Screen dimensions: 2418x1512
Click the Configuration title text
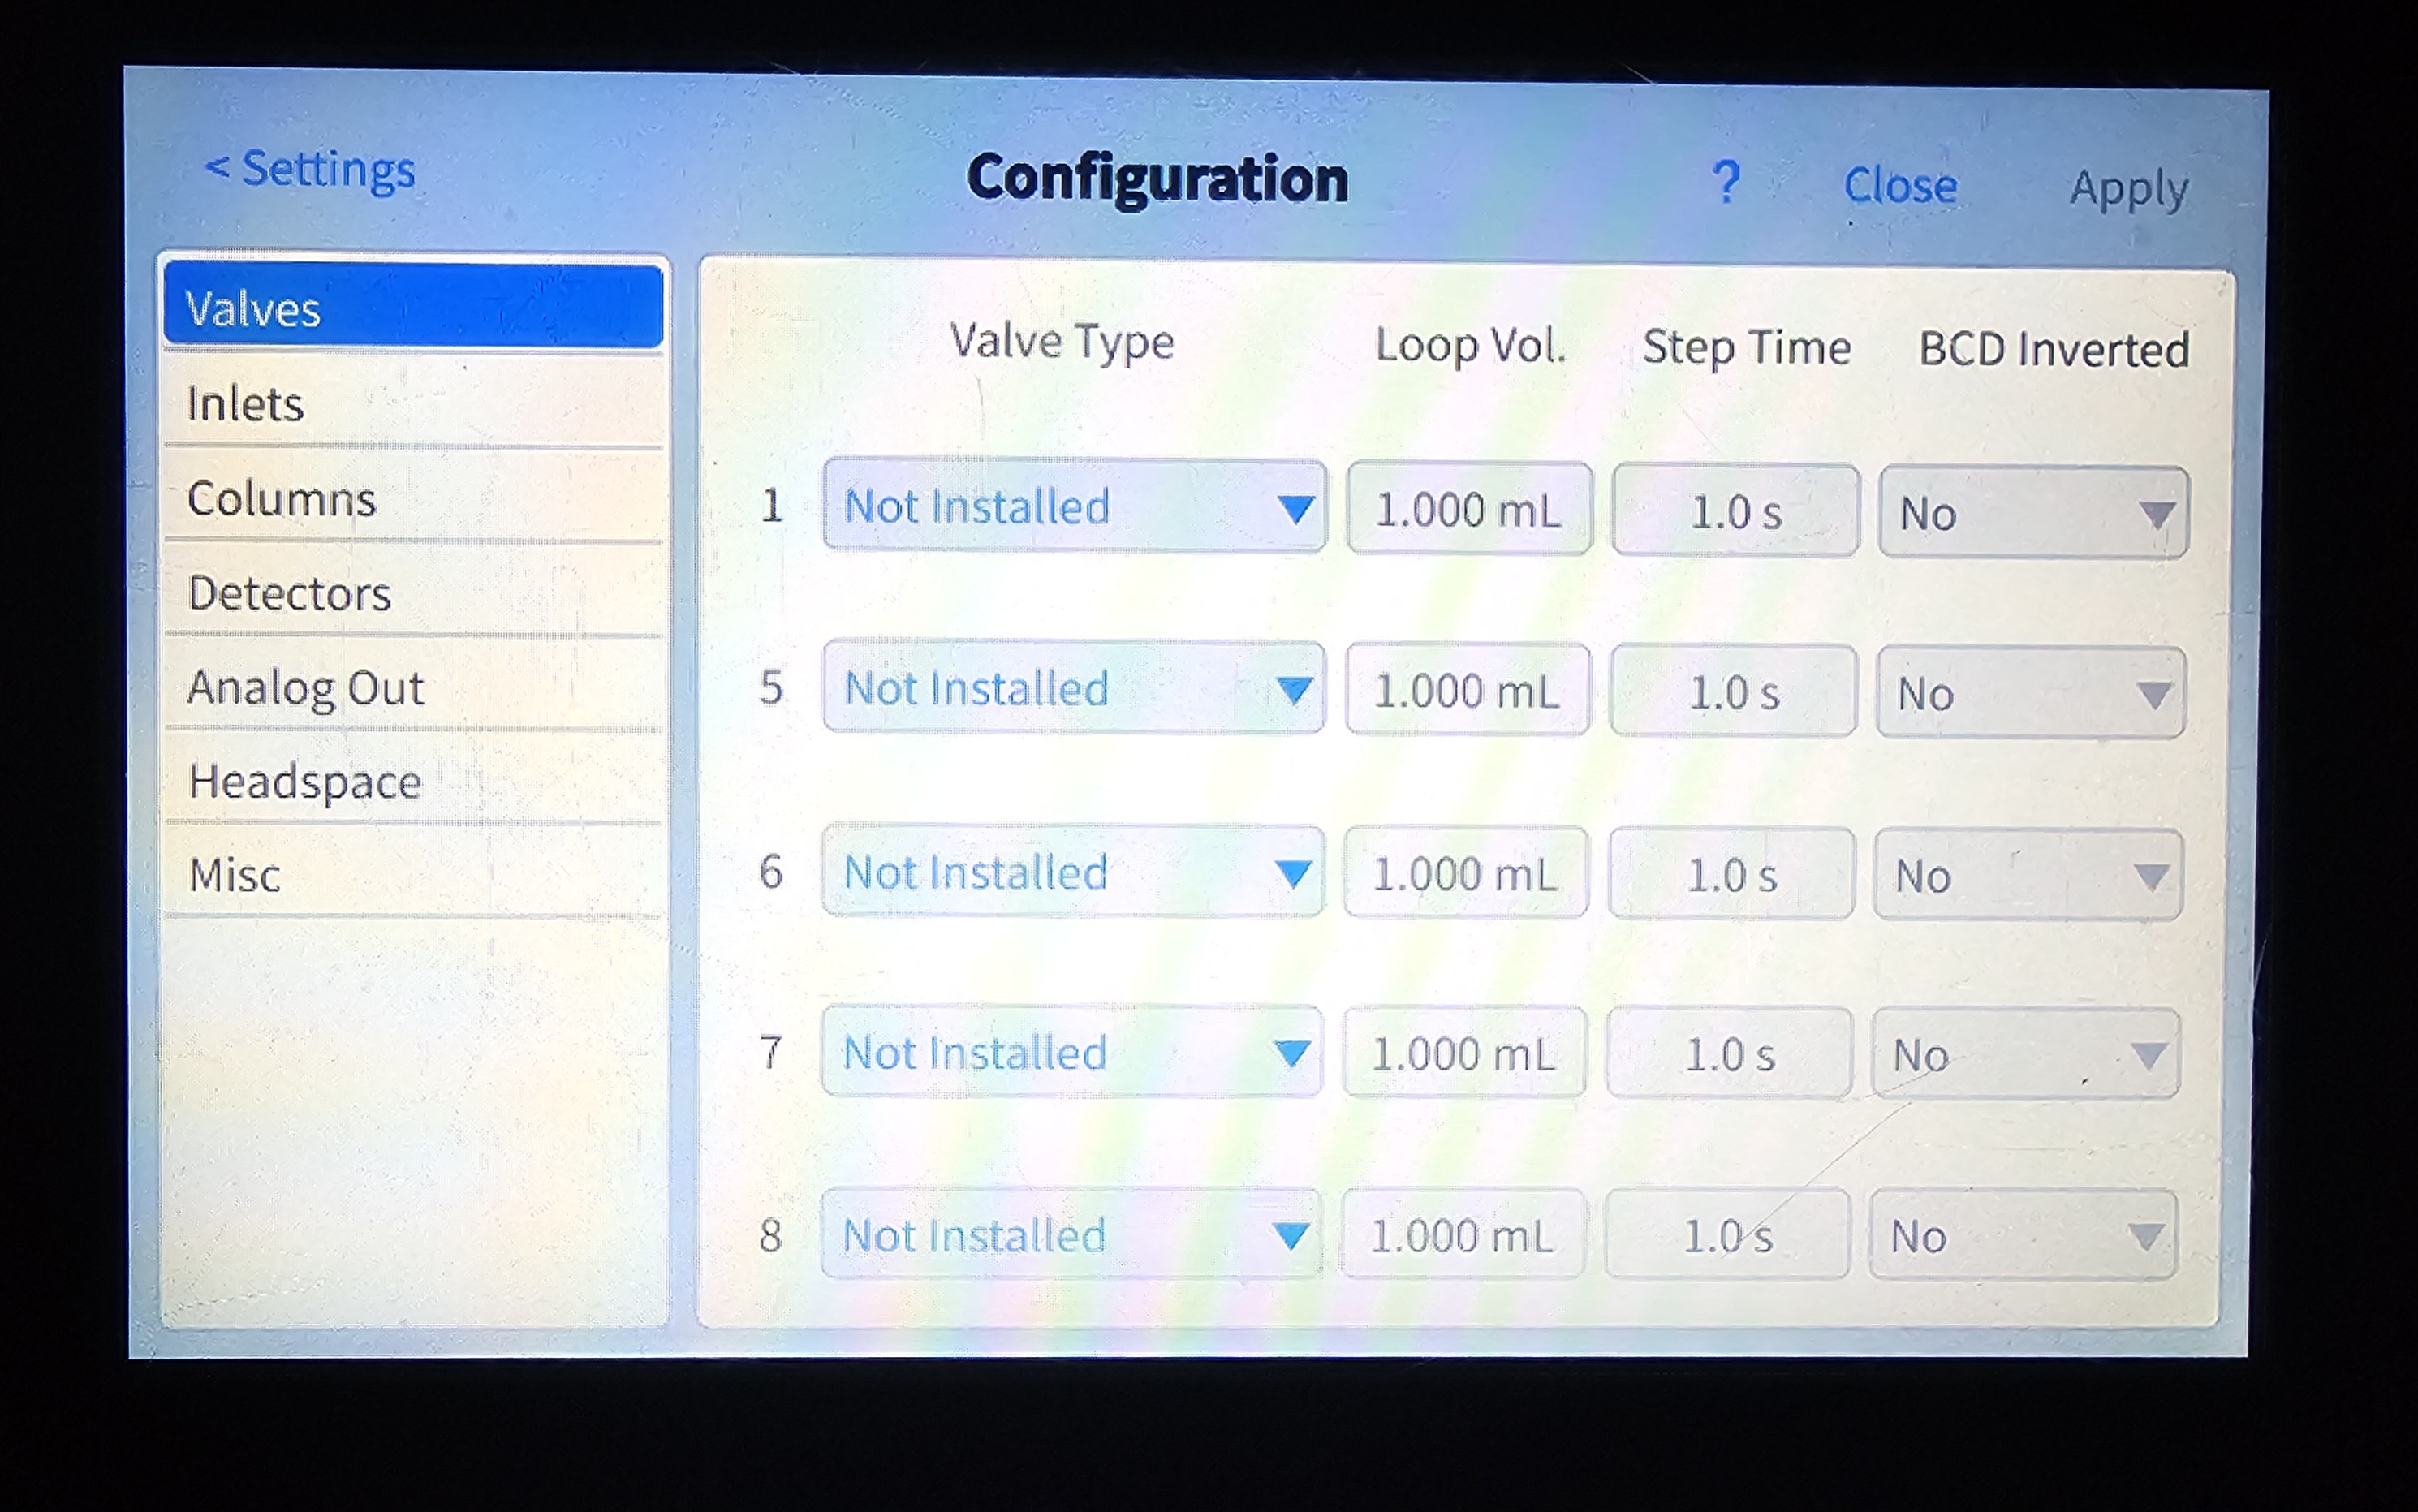tap(1157, 179)
